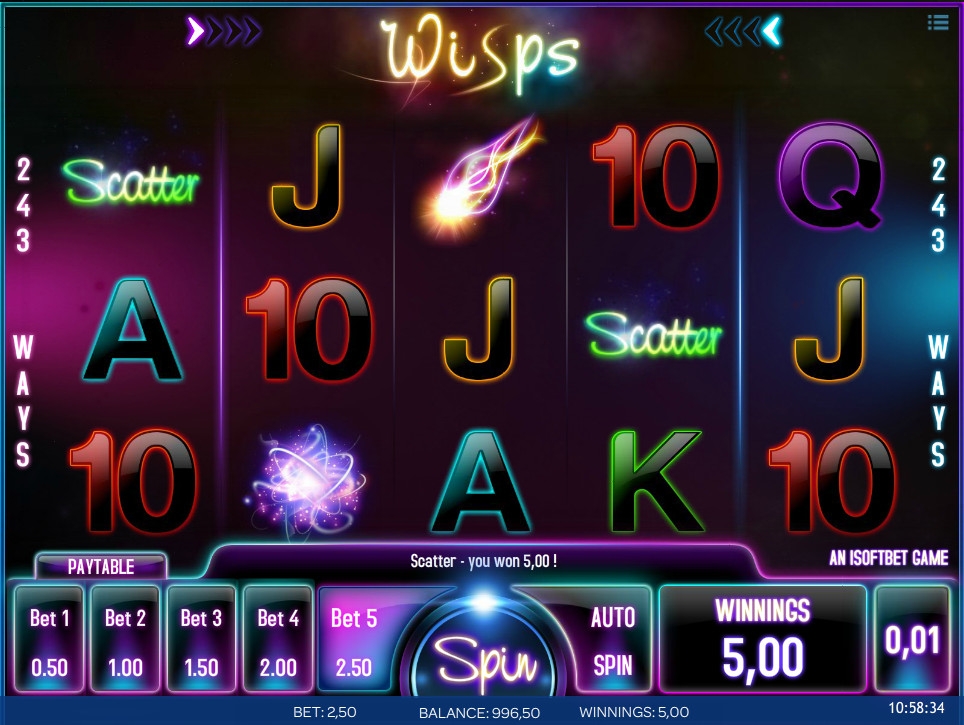Click the green K symbol
Screen dimensions: 964x725
(657, 481)
